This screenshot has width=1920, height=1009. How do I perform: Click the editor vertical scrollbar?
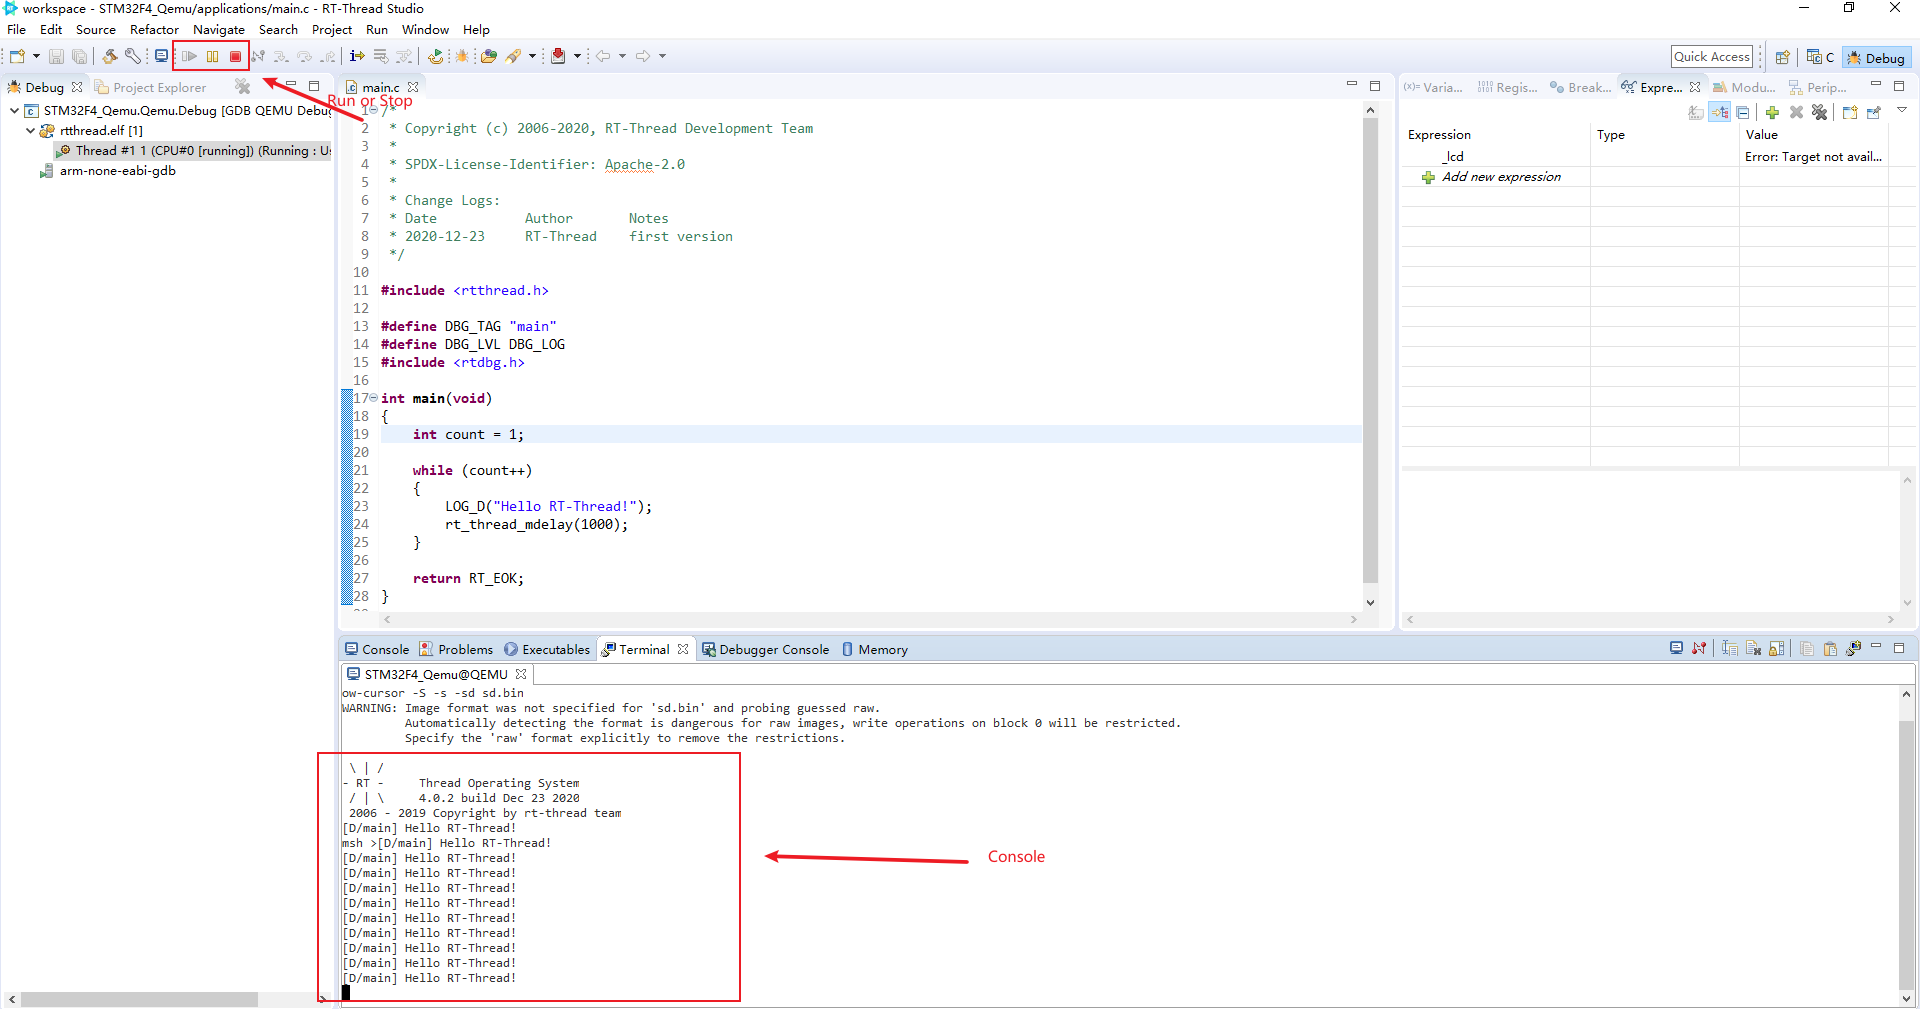pyautogui.click(x=1370, y=351)
